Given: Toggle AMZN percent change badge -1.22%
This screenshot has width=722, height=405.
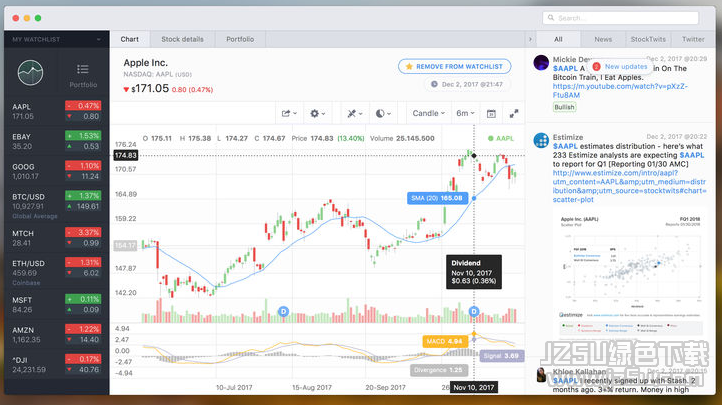Looking at the screenshot, I should click(82, 329).
